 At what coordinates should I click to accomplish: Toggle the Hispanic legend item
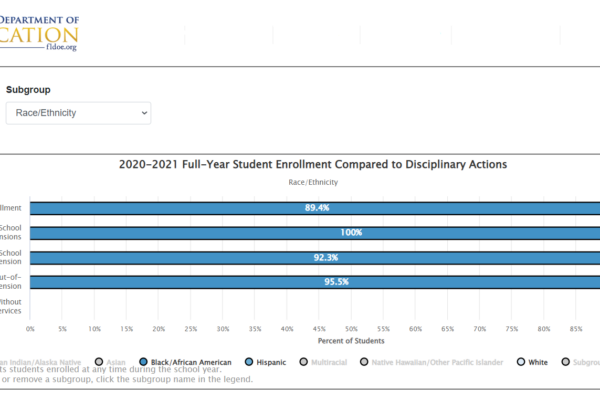[266, 362]
